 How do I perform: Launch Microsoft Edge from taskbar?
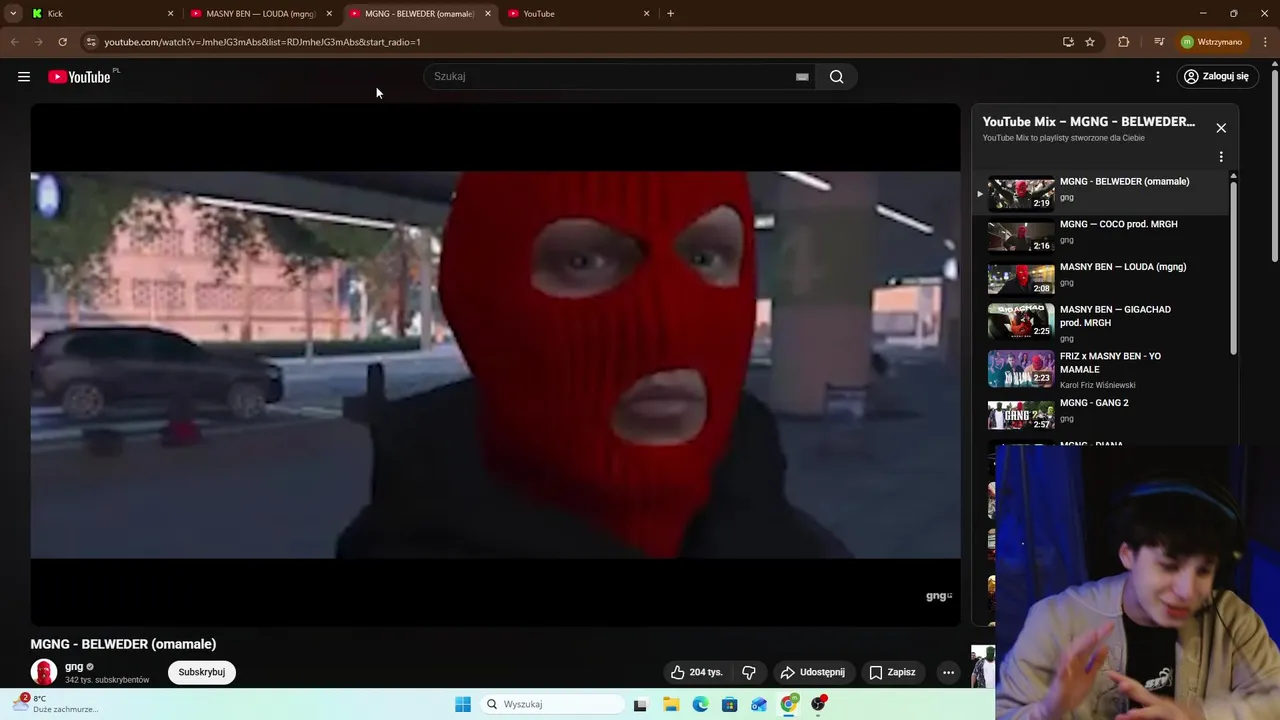click(x=700, y=704)
